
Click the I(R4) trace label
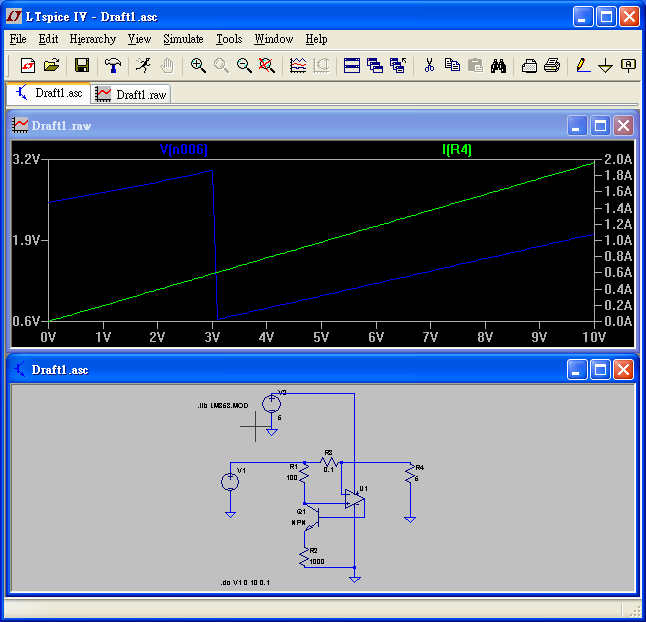(x=456, y=149)
